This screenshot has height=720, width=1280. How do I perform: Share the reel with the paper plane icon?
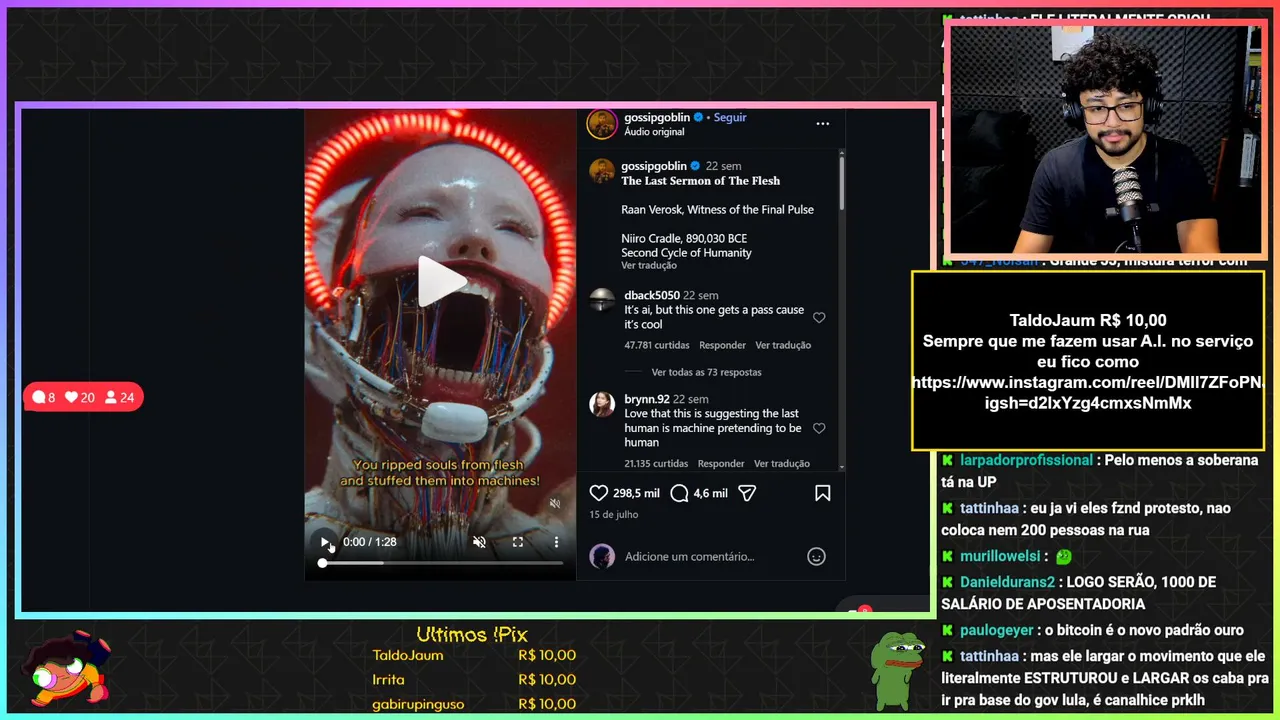point(747,493)
